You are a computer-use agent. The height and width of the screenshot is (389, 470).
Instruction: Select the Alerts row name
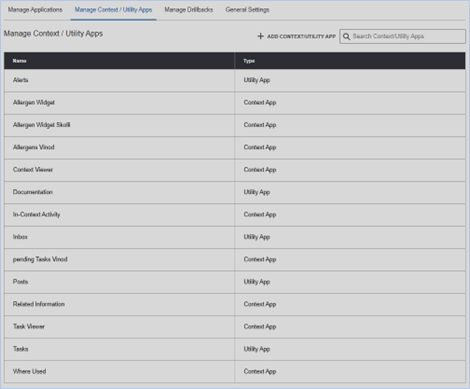pos(21,80)
